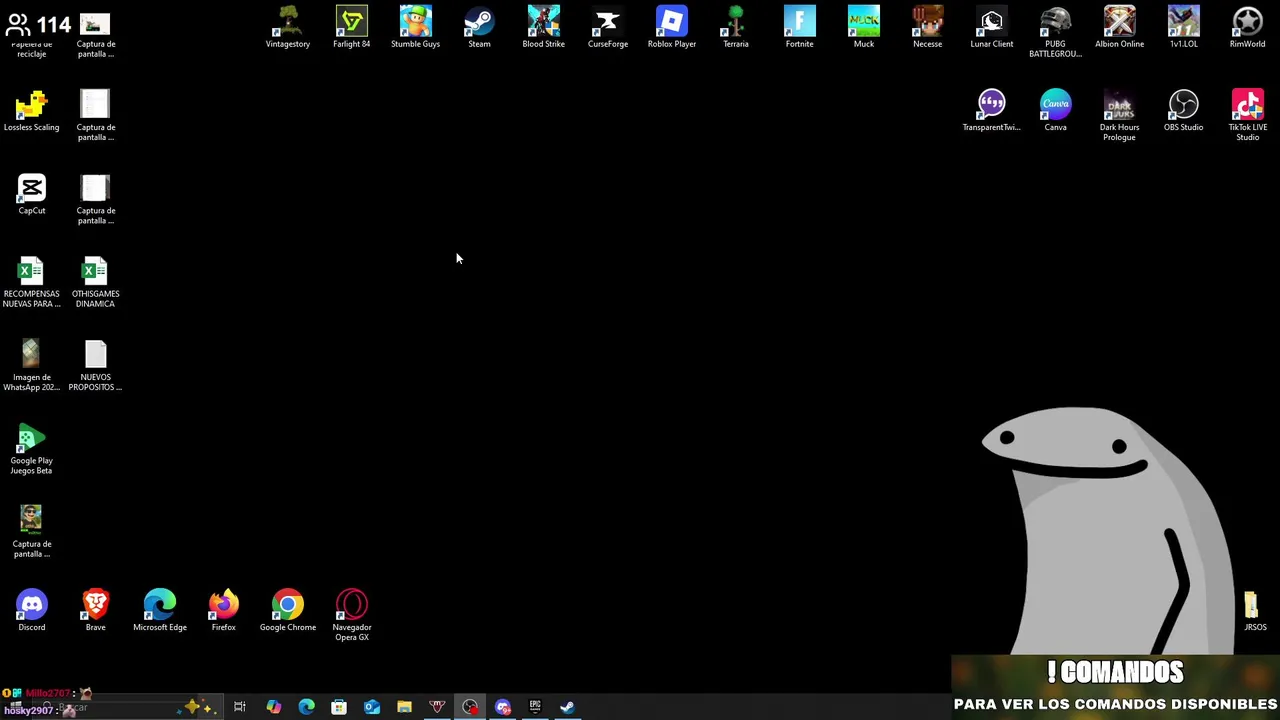This screenshot has width=1280, height=720.
Task: Select the 1v1.LOL desktop icon
Action: point(1184,27)
